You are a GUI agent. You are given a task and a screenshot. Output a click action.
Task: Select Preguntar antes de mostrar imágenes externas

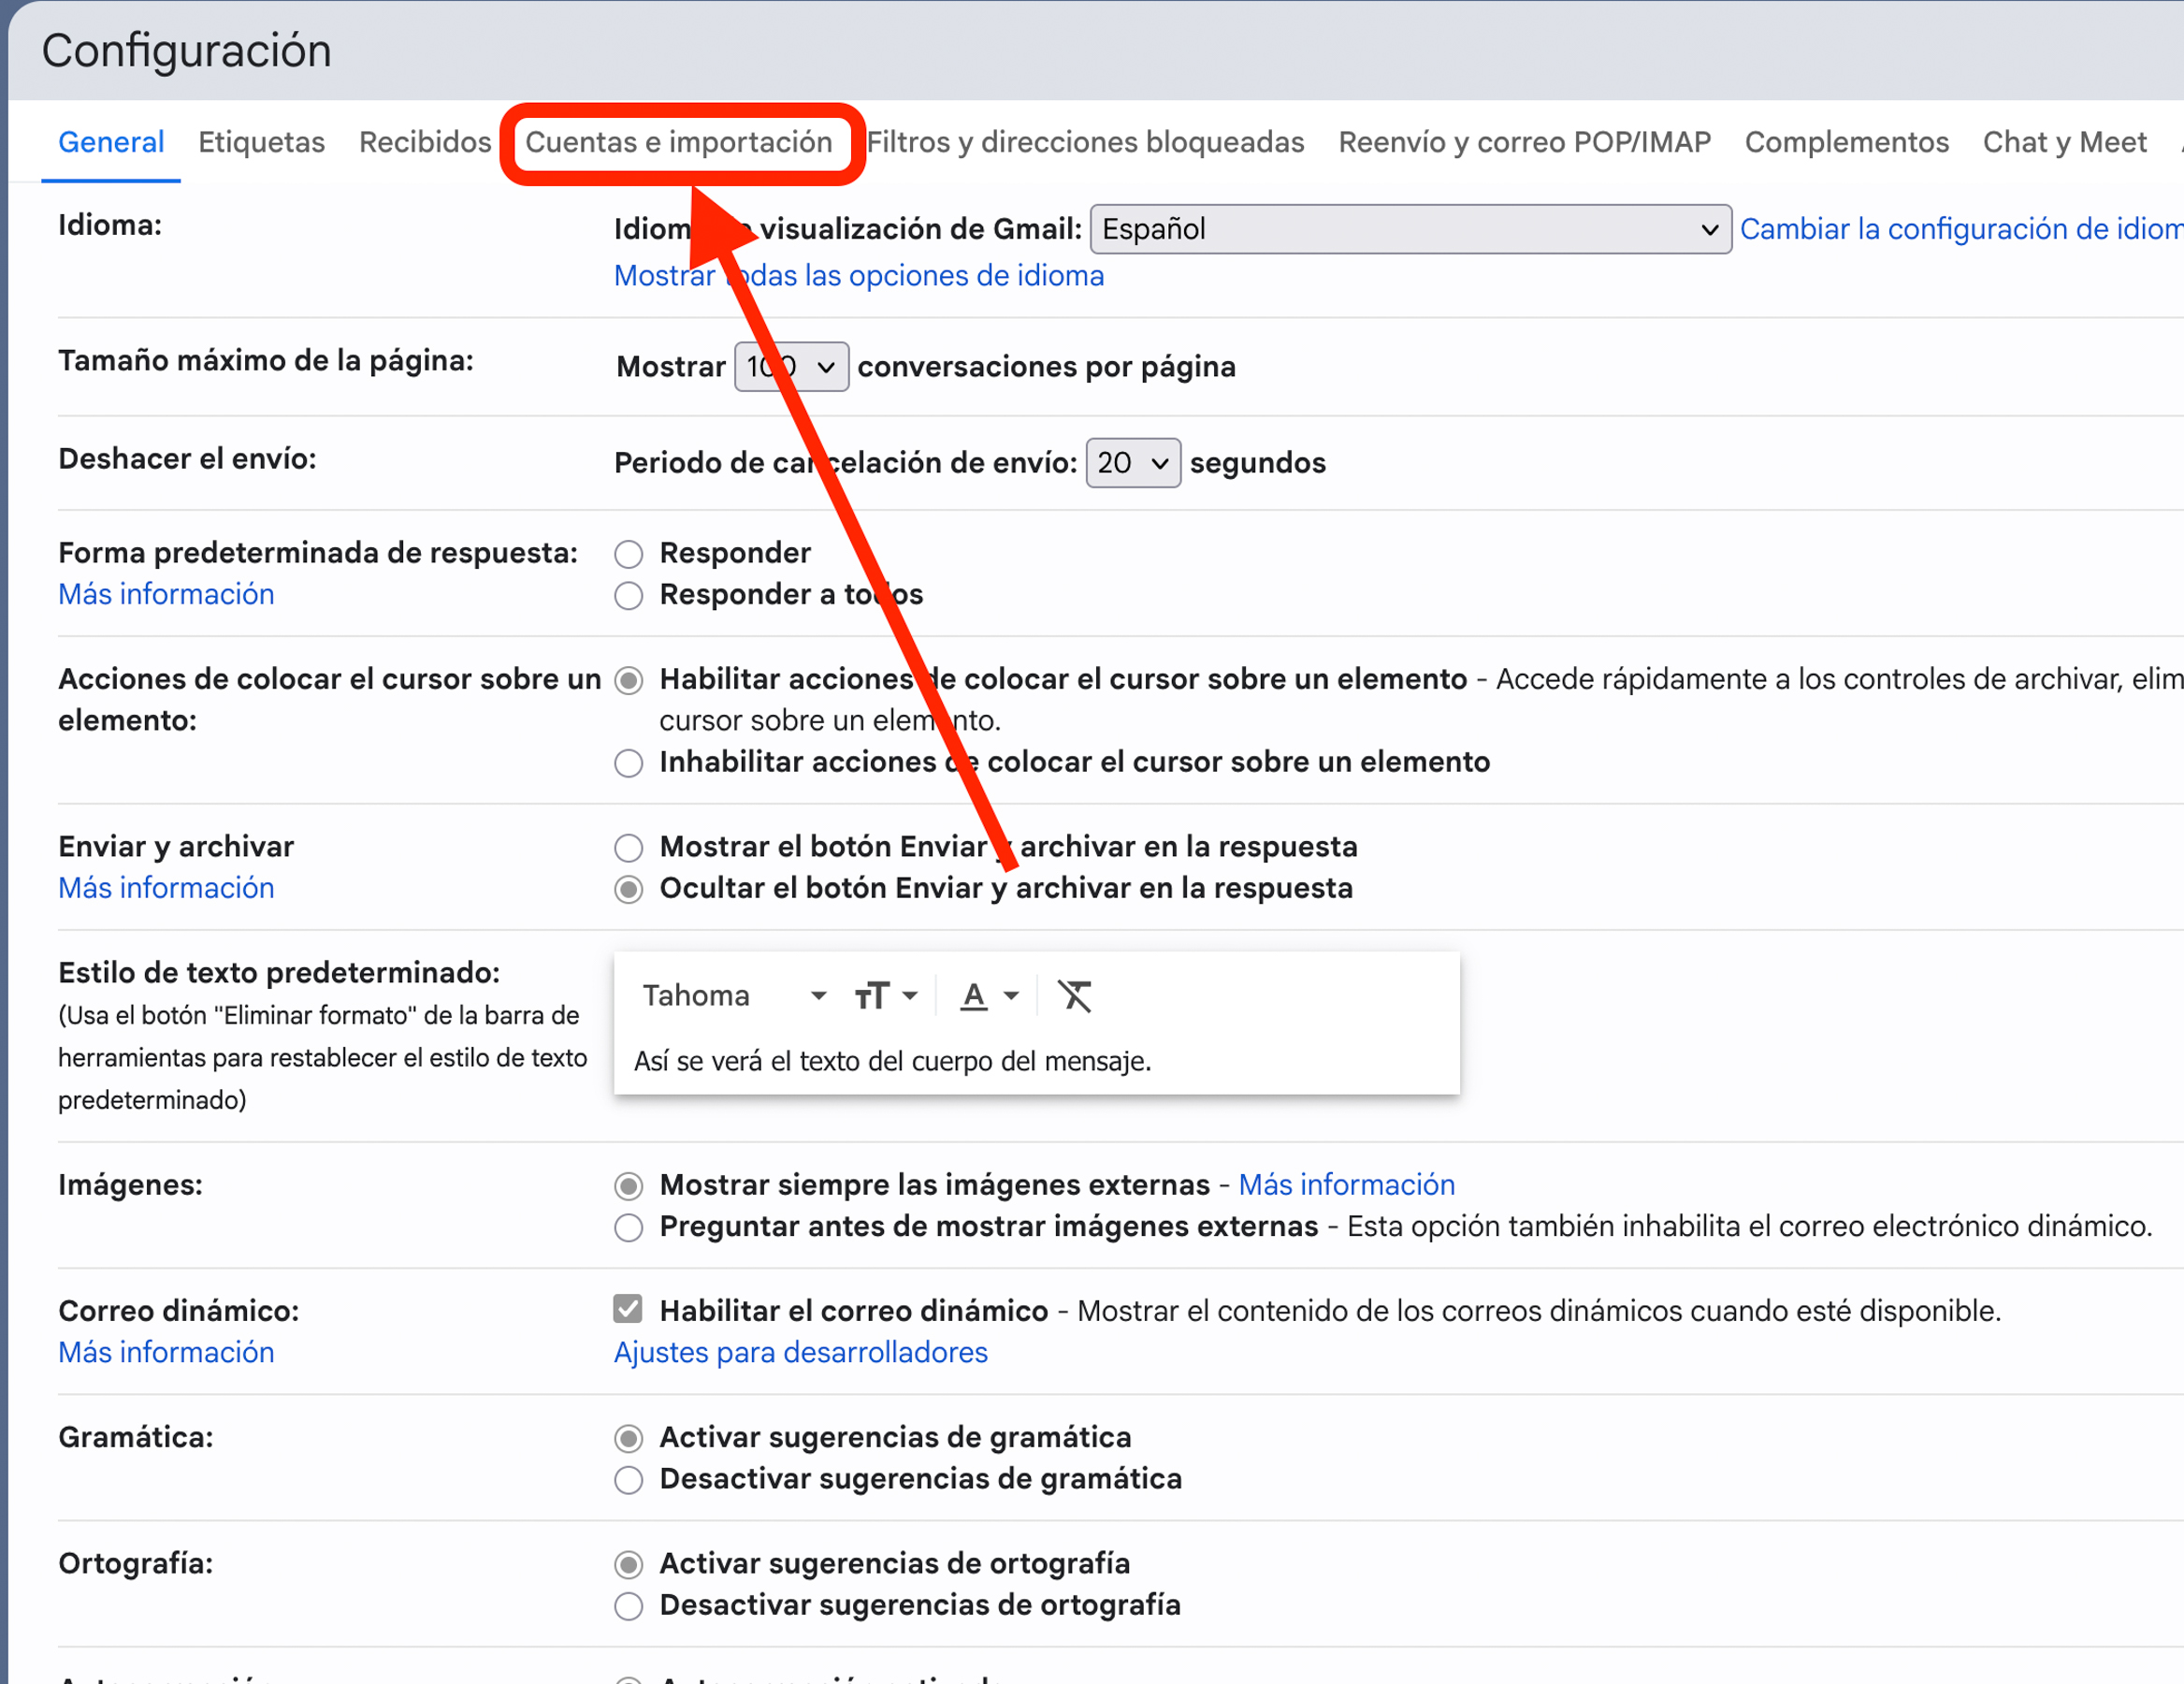[x=628, y=1228]
